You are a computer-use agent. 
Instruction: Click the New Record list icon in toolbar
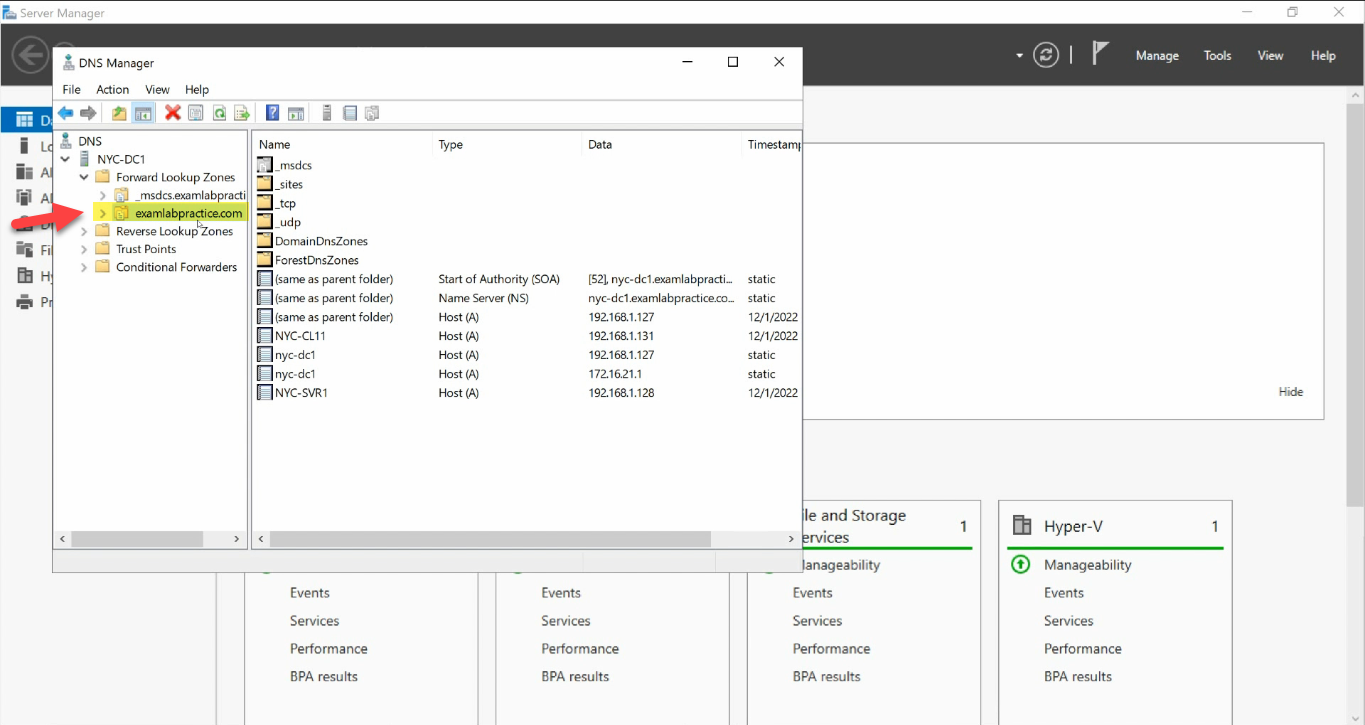coord(350,113)
